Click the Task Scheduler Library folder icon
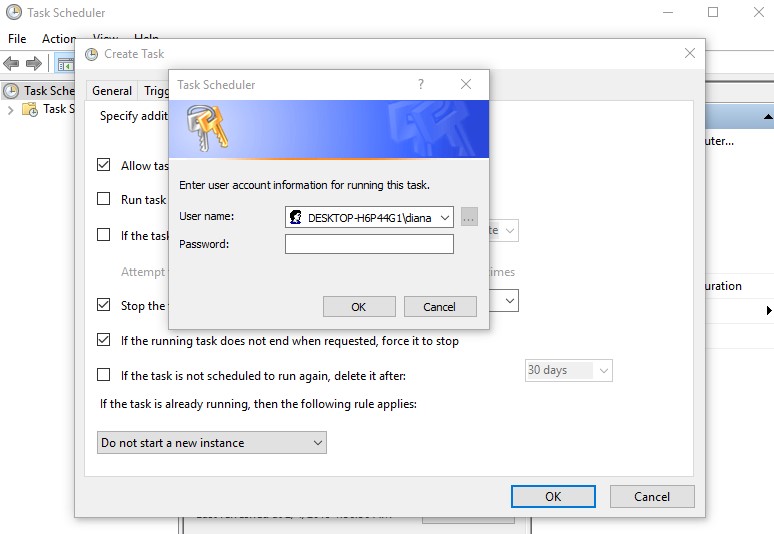Viewport: 774px width, 534px height. pos(30,109)
